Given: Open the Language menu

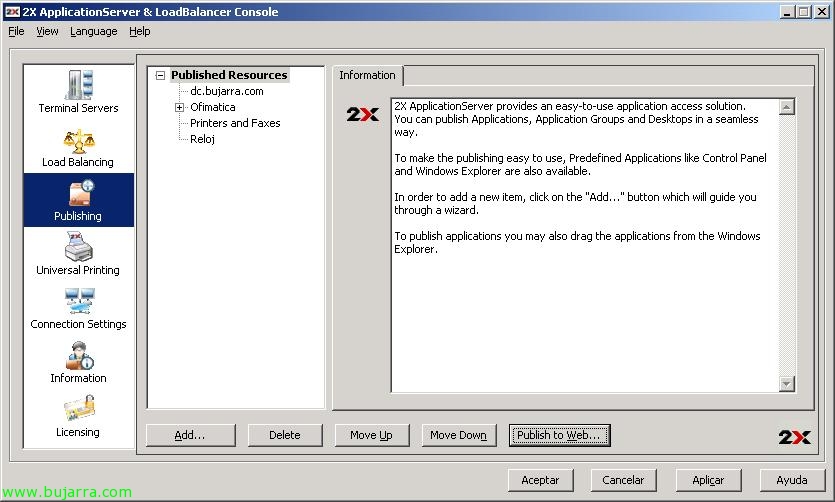Looking at the screenshot, I should pos(94,31).
